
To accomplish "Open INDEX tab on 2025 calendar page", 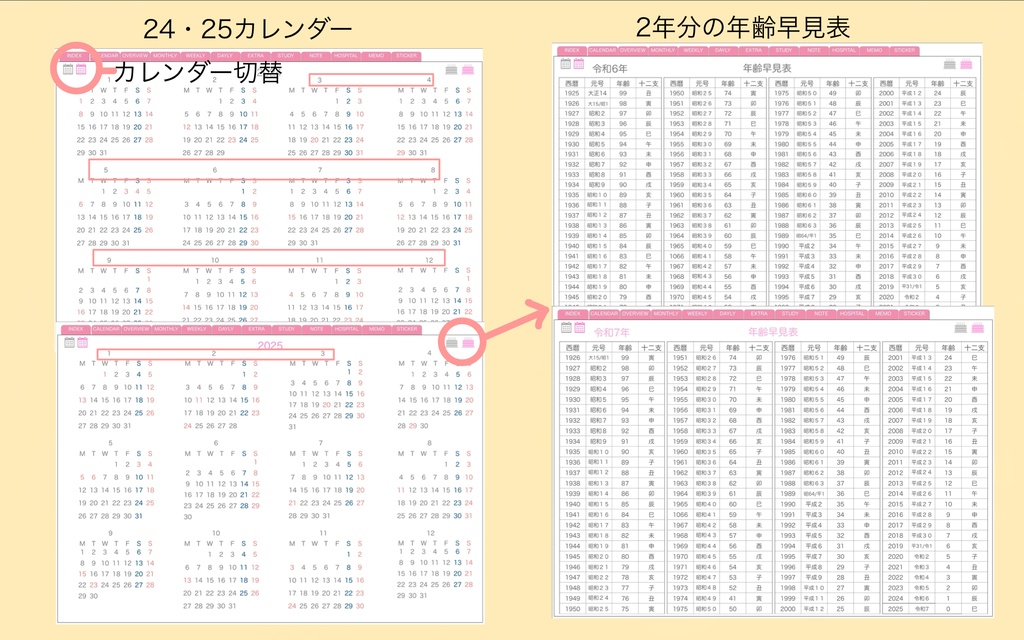I will [76, 329].
